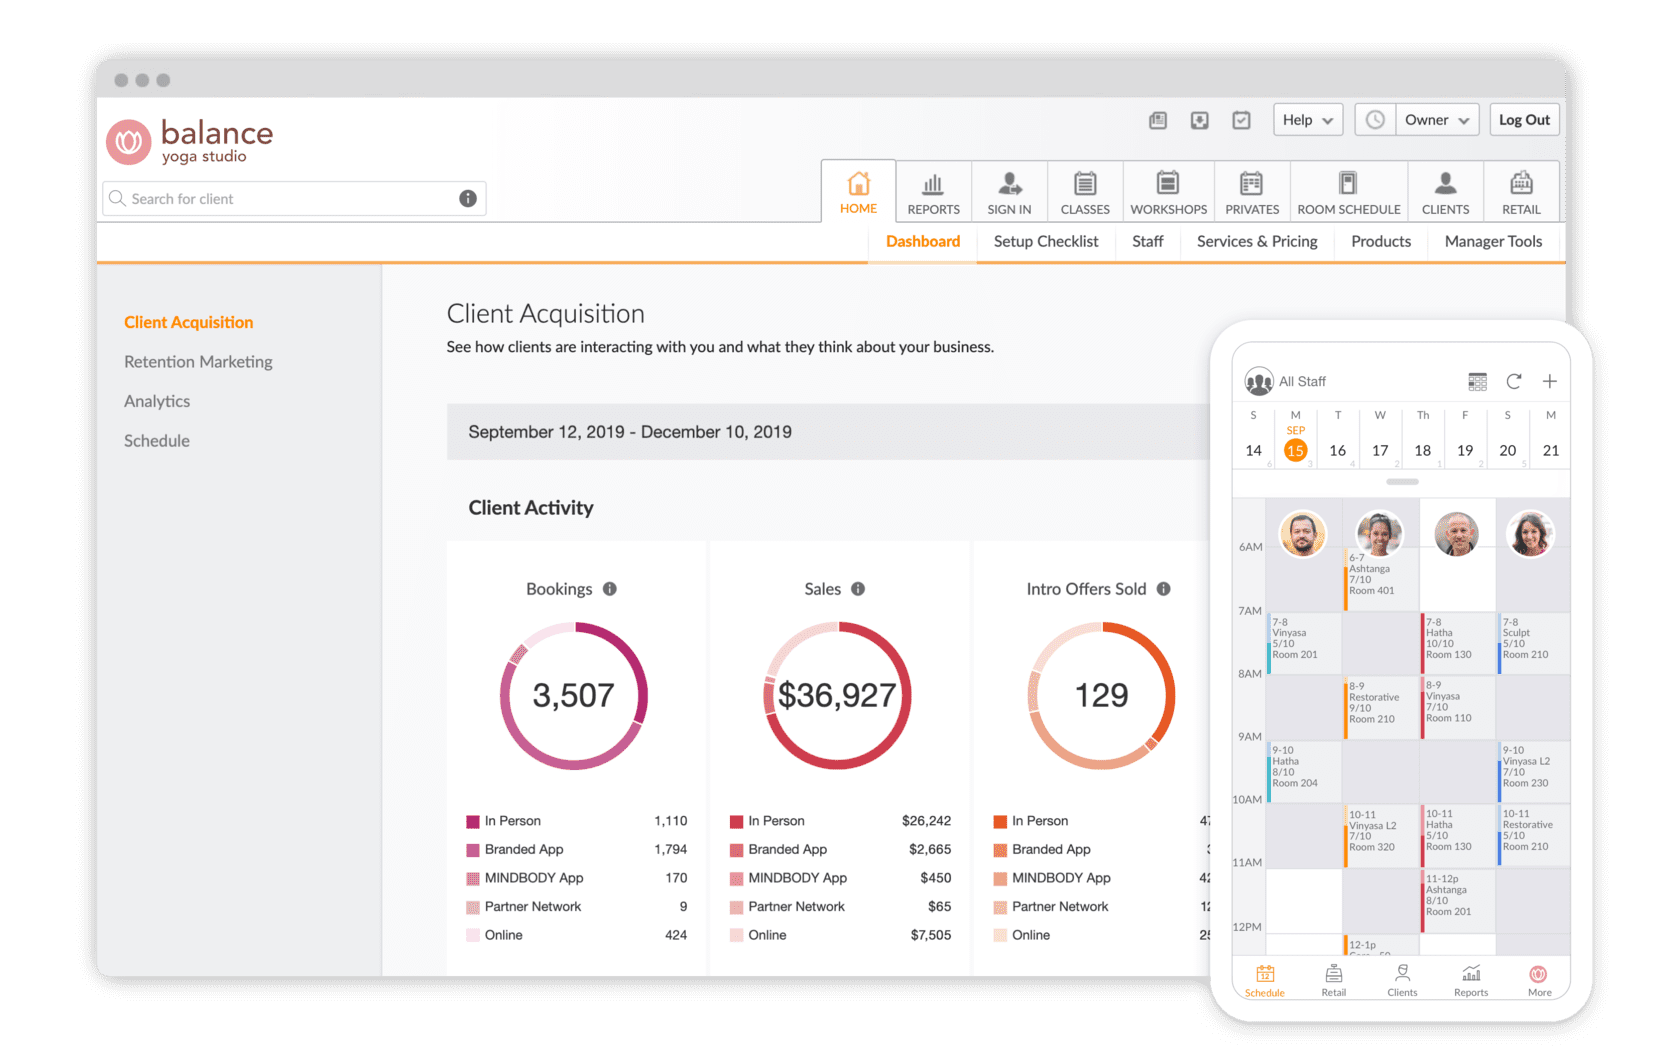Image resolution: width=1670 pixels, height=1061 pixels.
Task: Expand the All Staff selector
Action: click(x=1286, y=381)
